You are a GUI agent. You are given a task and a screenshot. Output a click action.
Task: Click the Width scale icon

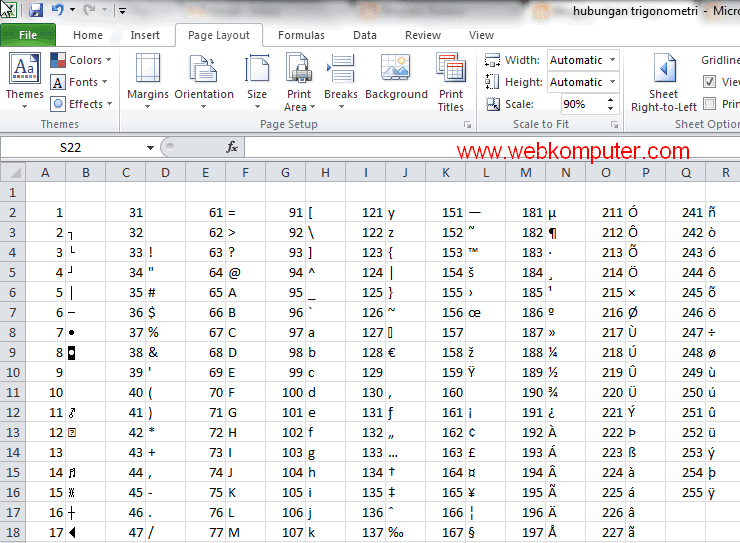click(x=492, y=60)
